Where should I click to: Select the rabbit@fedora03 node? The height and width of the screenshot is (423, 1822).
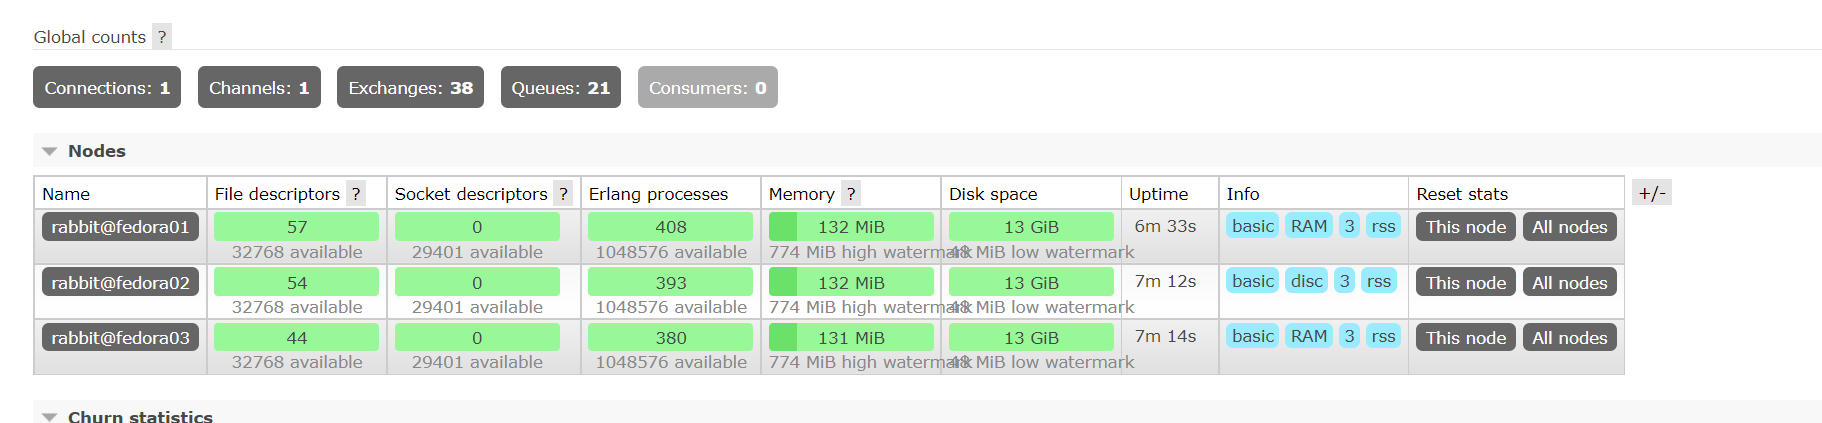[120, 338]
